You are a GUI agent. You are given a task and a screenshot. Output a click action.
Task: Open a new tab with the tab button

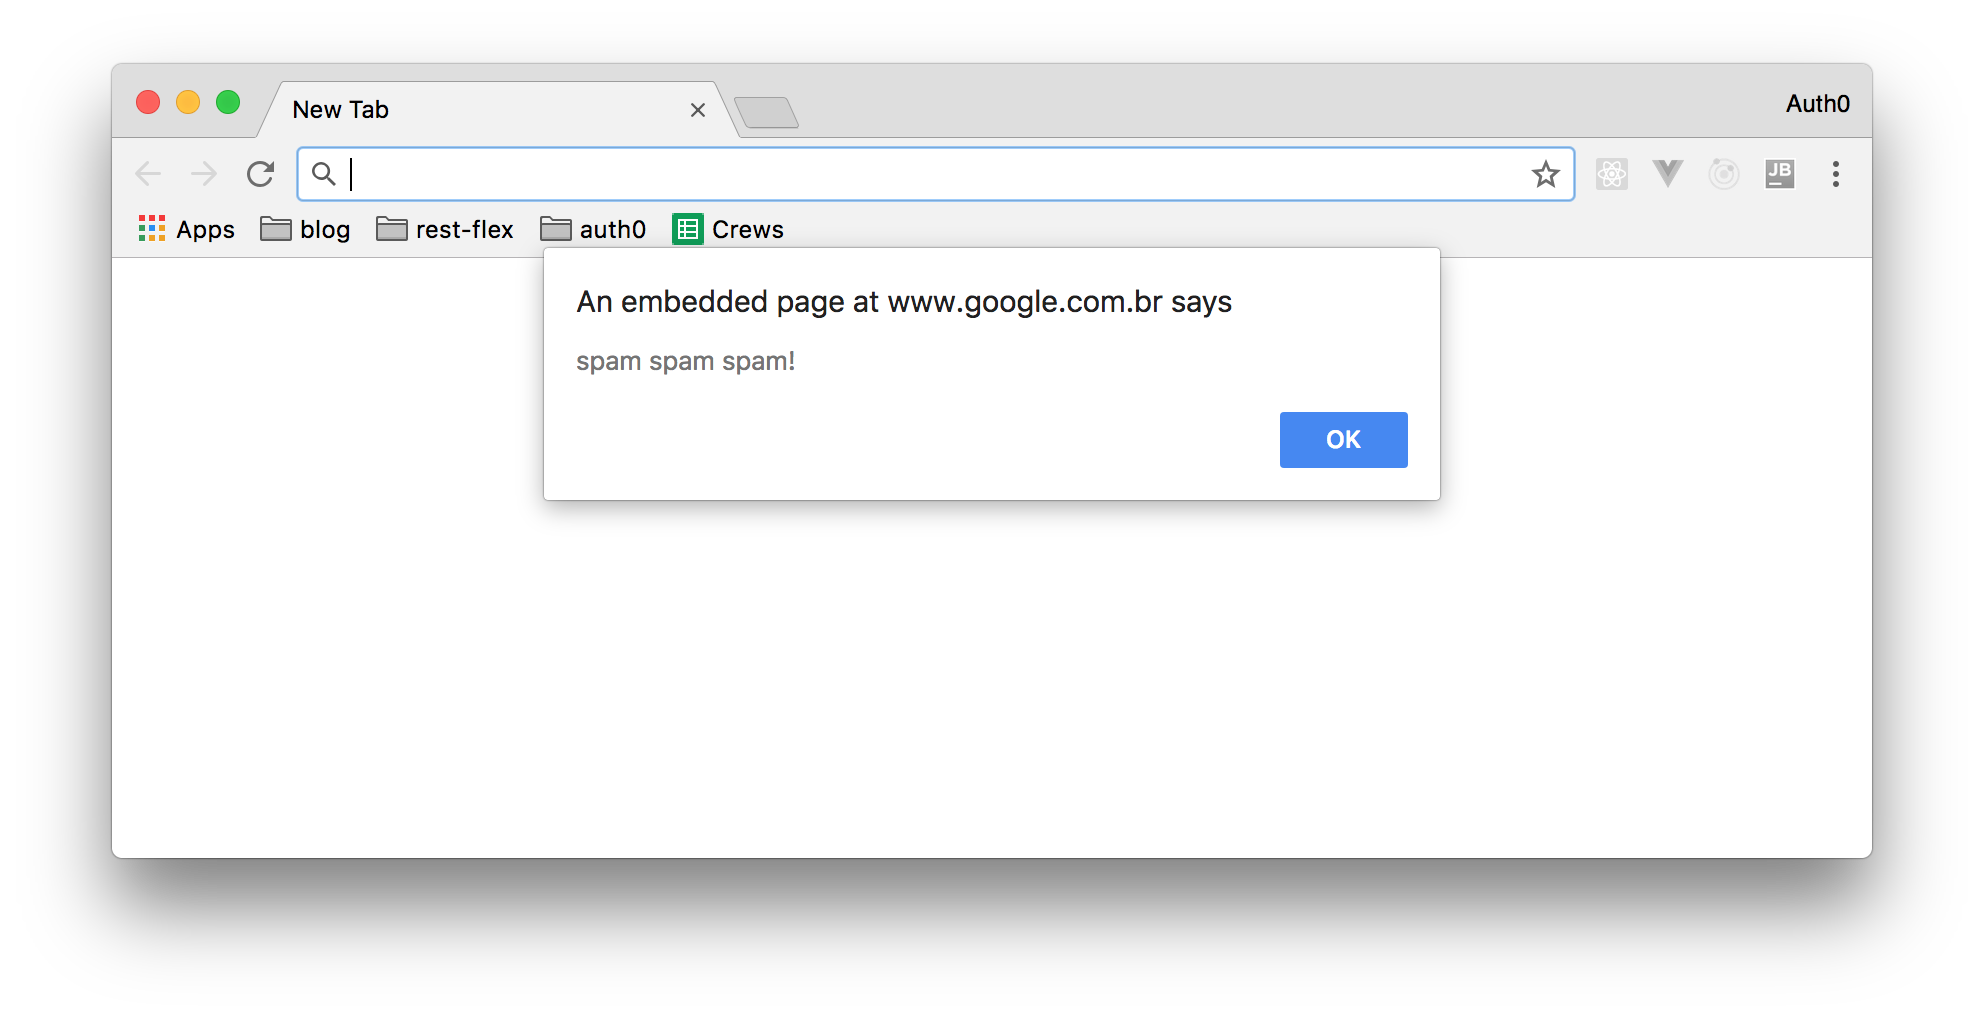tap(766, 113)
